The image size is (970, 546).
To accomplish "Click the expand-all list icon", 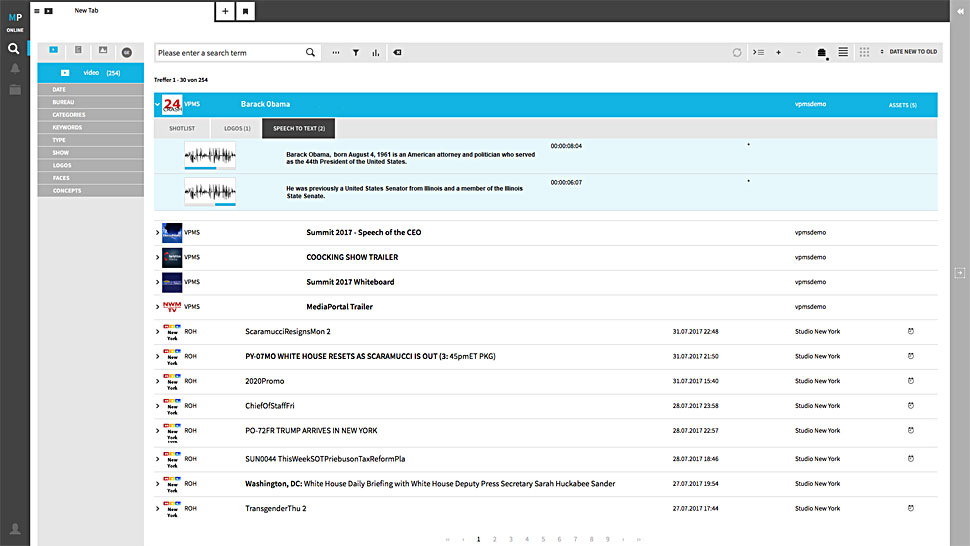I will (758, 53).
